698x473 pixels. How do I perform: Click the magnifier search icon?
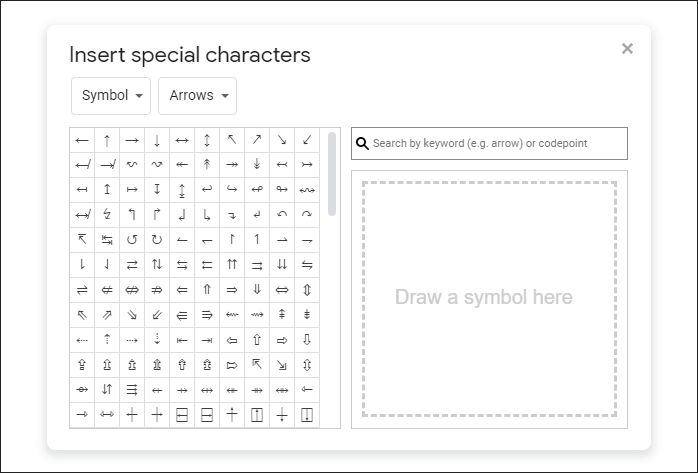point(362,144)
